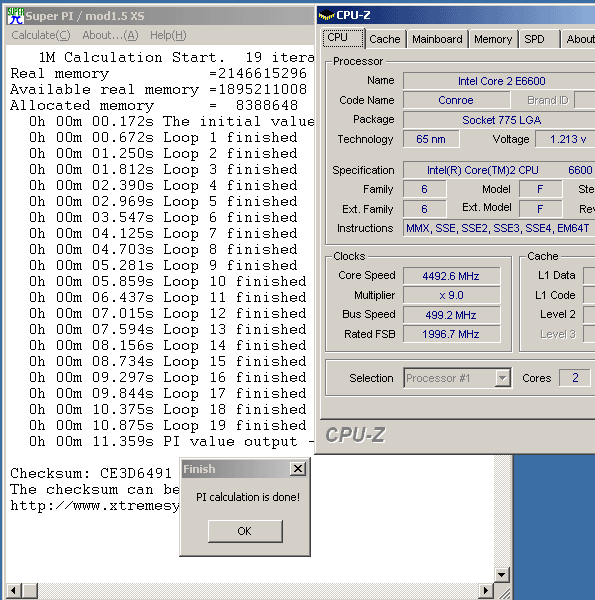Click the CPU-Z window title bar
Viewport: 595px width, 600px height.
[455, 15]
